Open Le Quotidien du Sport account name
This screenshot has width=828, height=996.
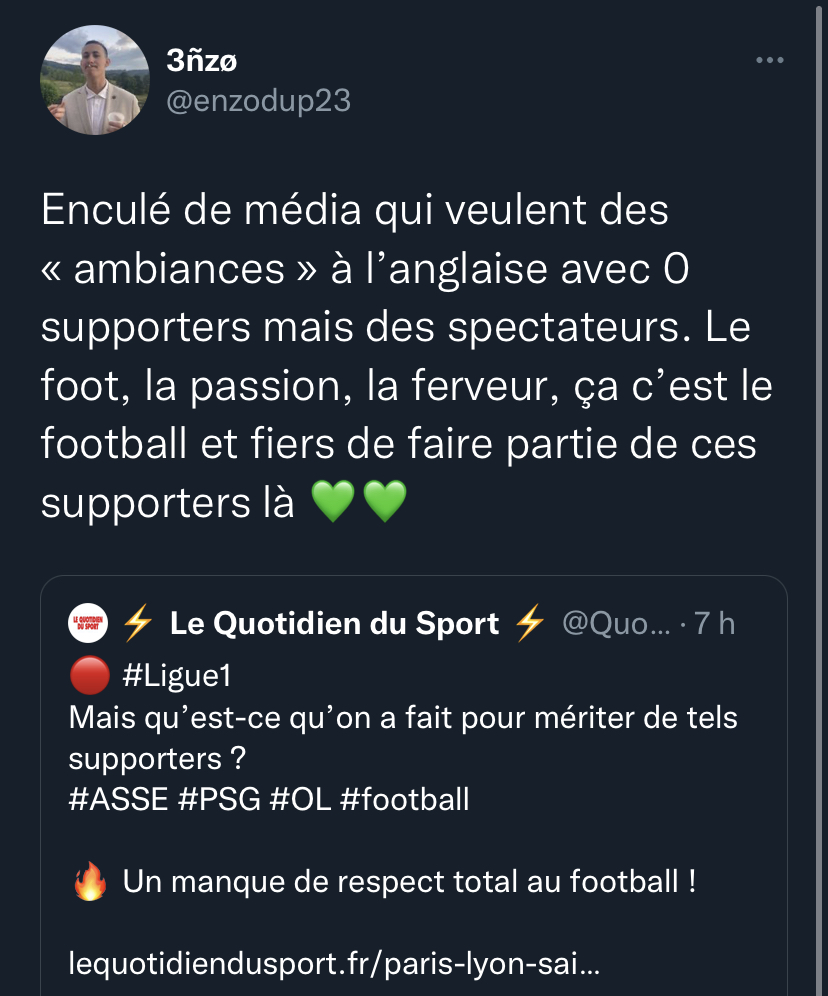click(x=334, y=623)
